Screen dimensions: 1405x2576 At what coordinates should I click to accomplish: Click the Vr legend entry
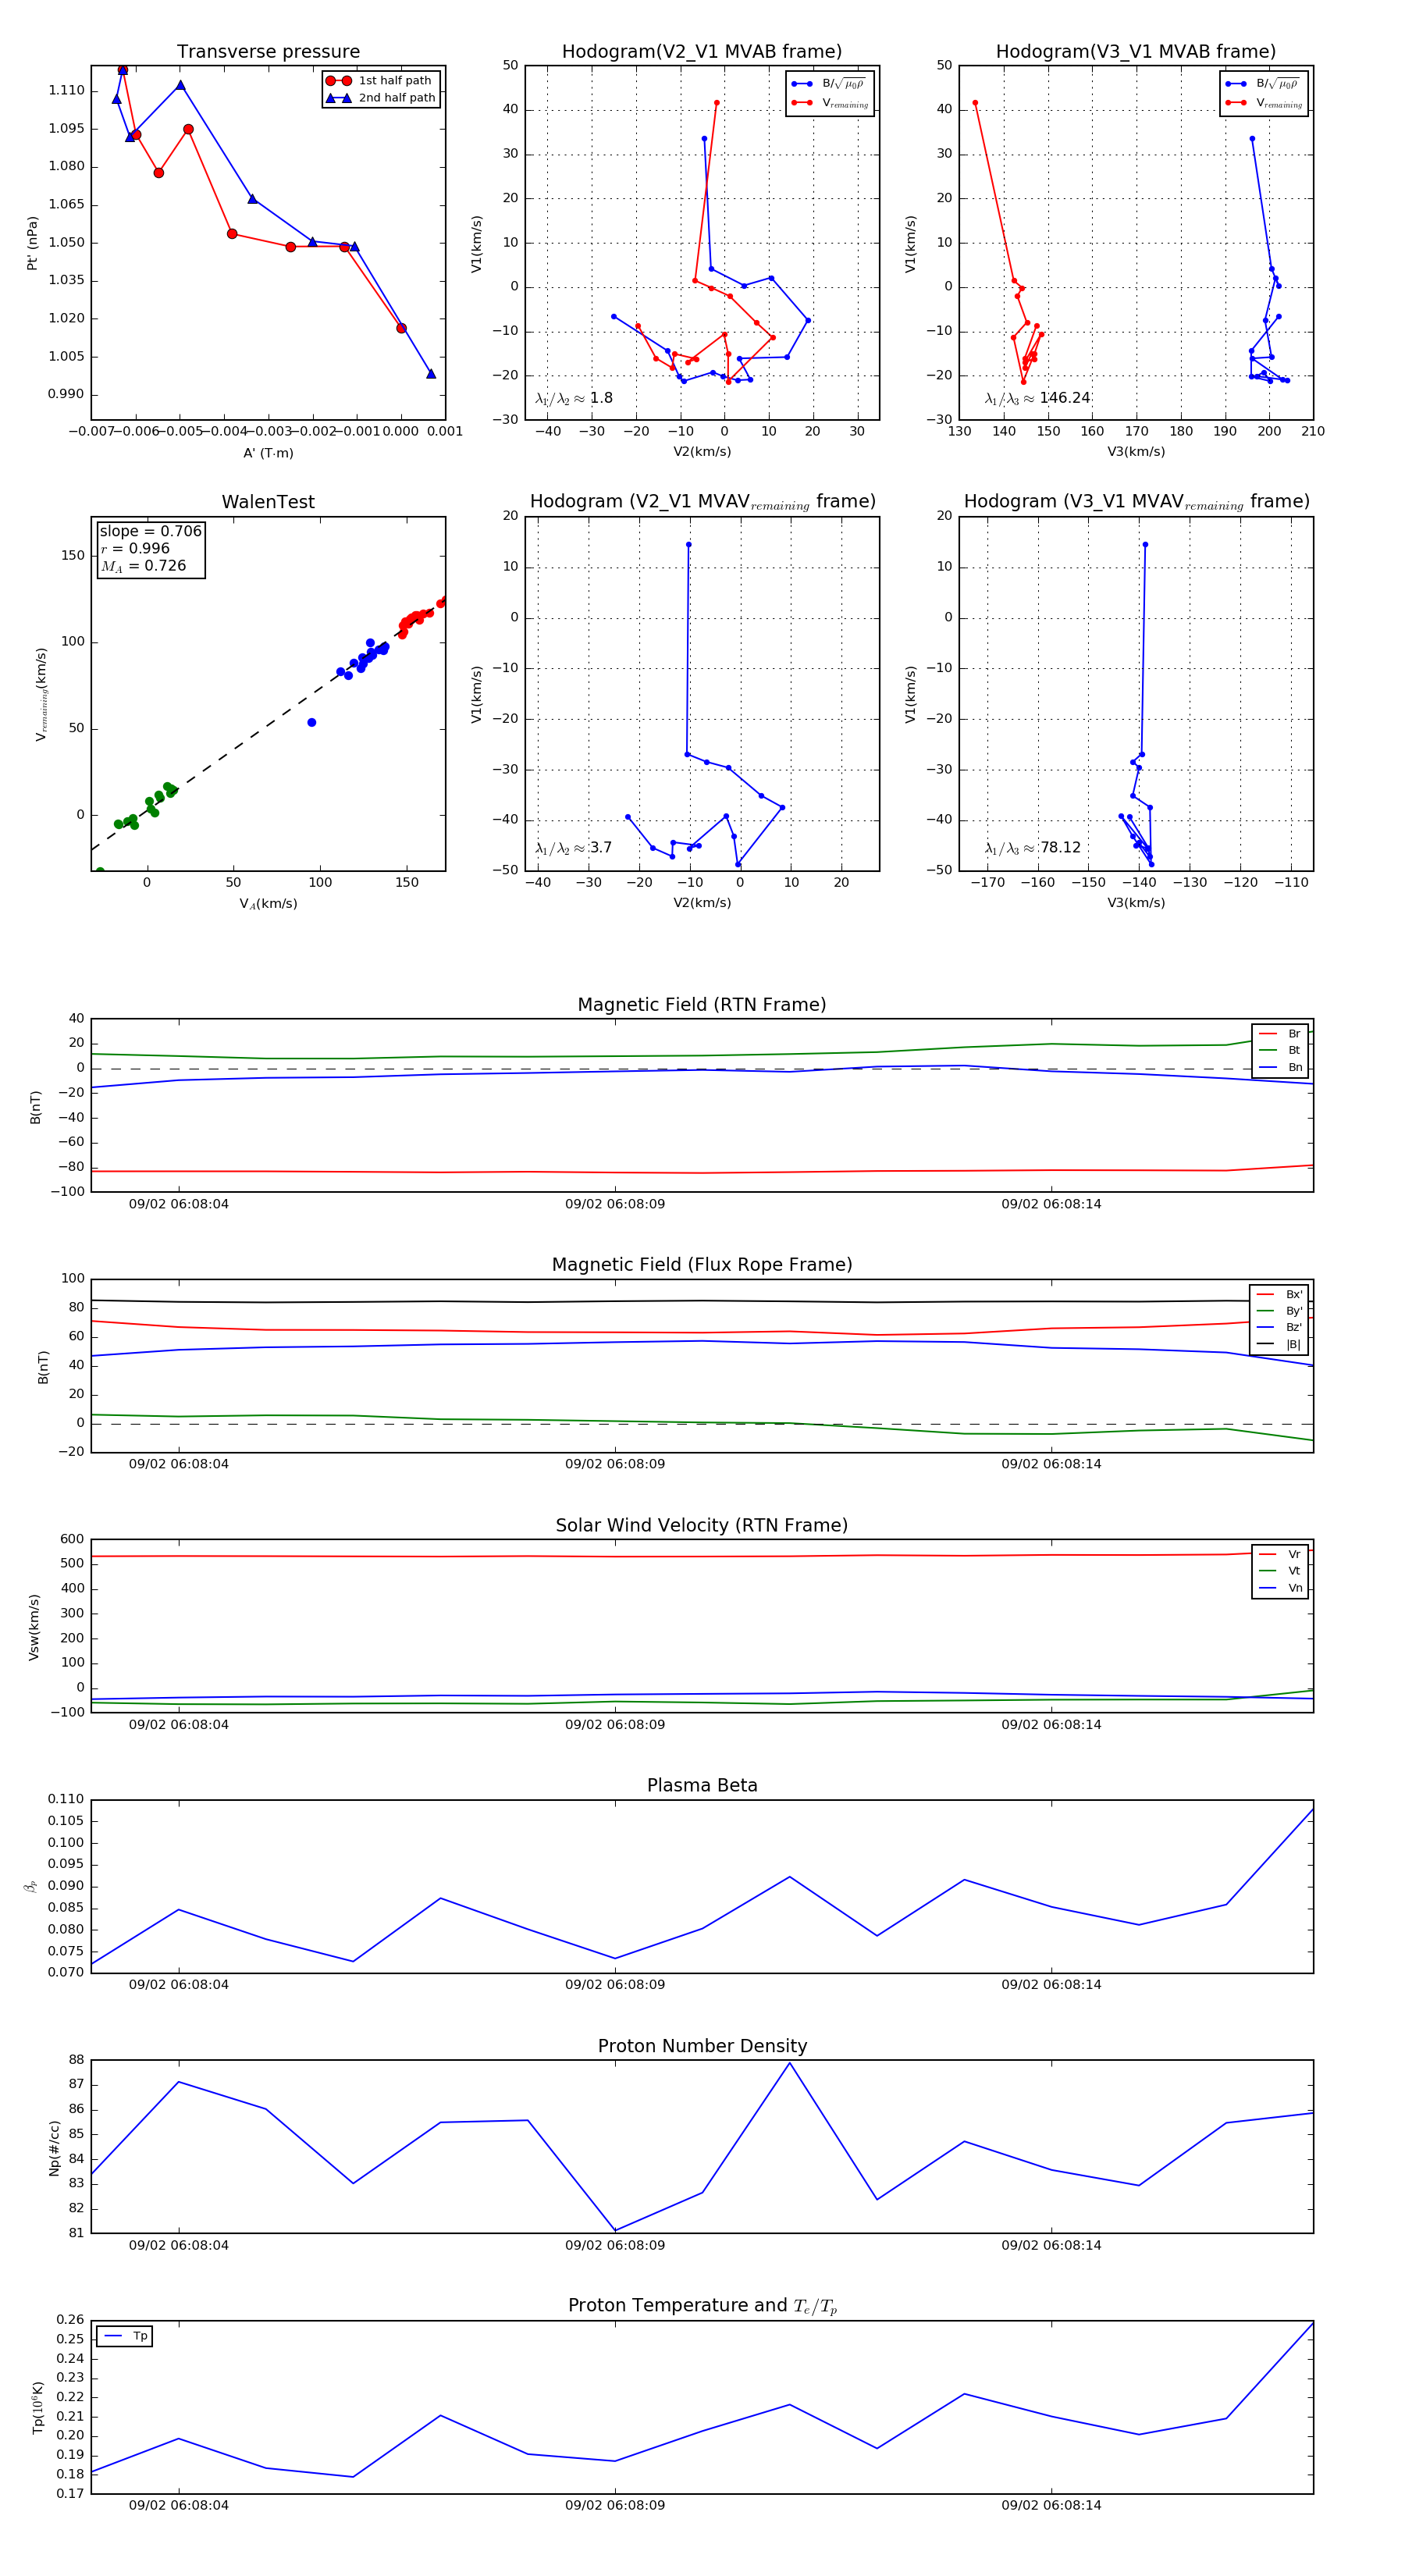(1281, 1554)
